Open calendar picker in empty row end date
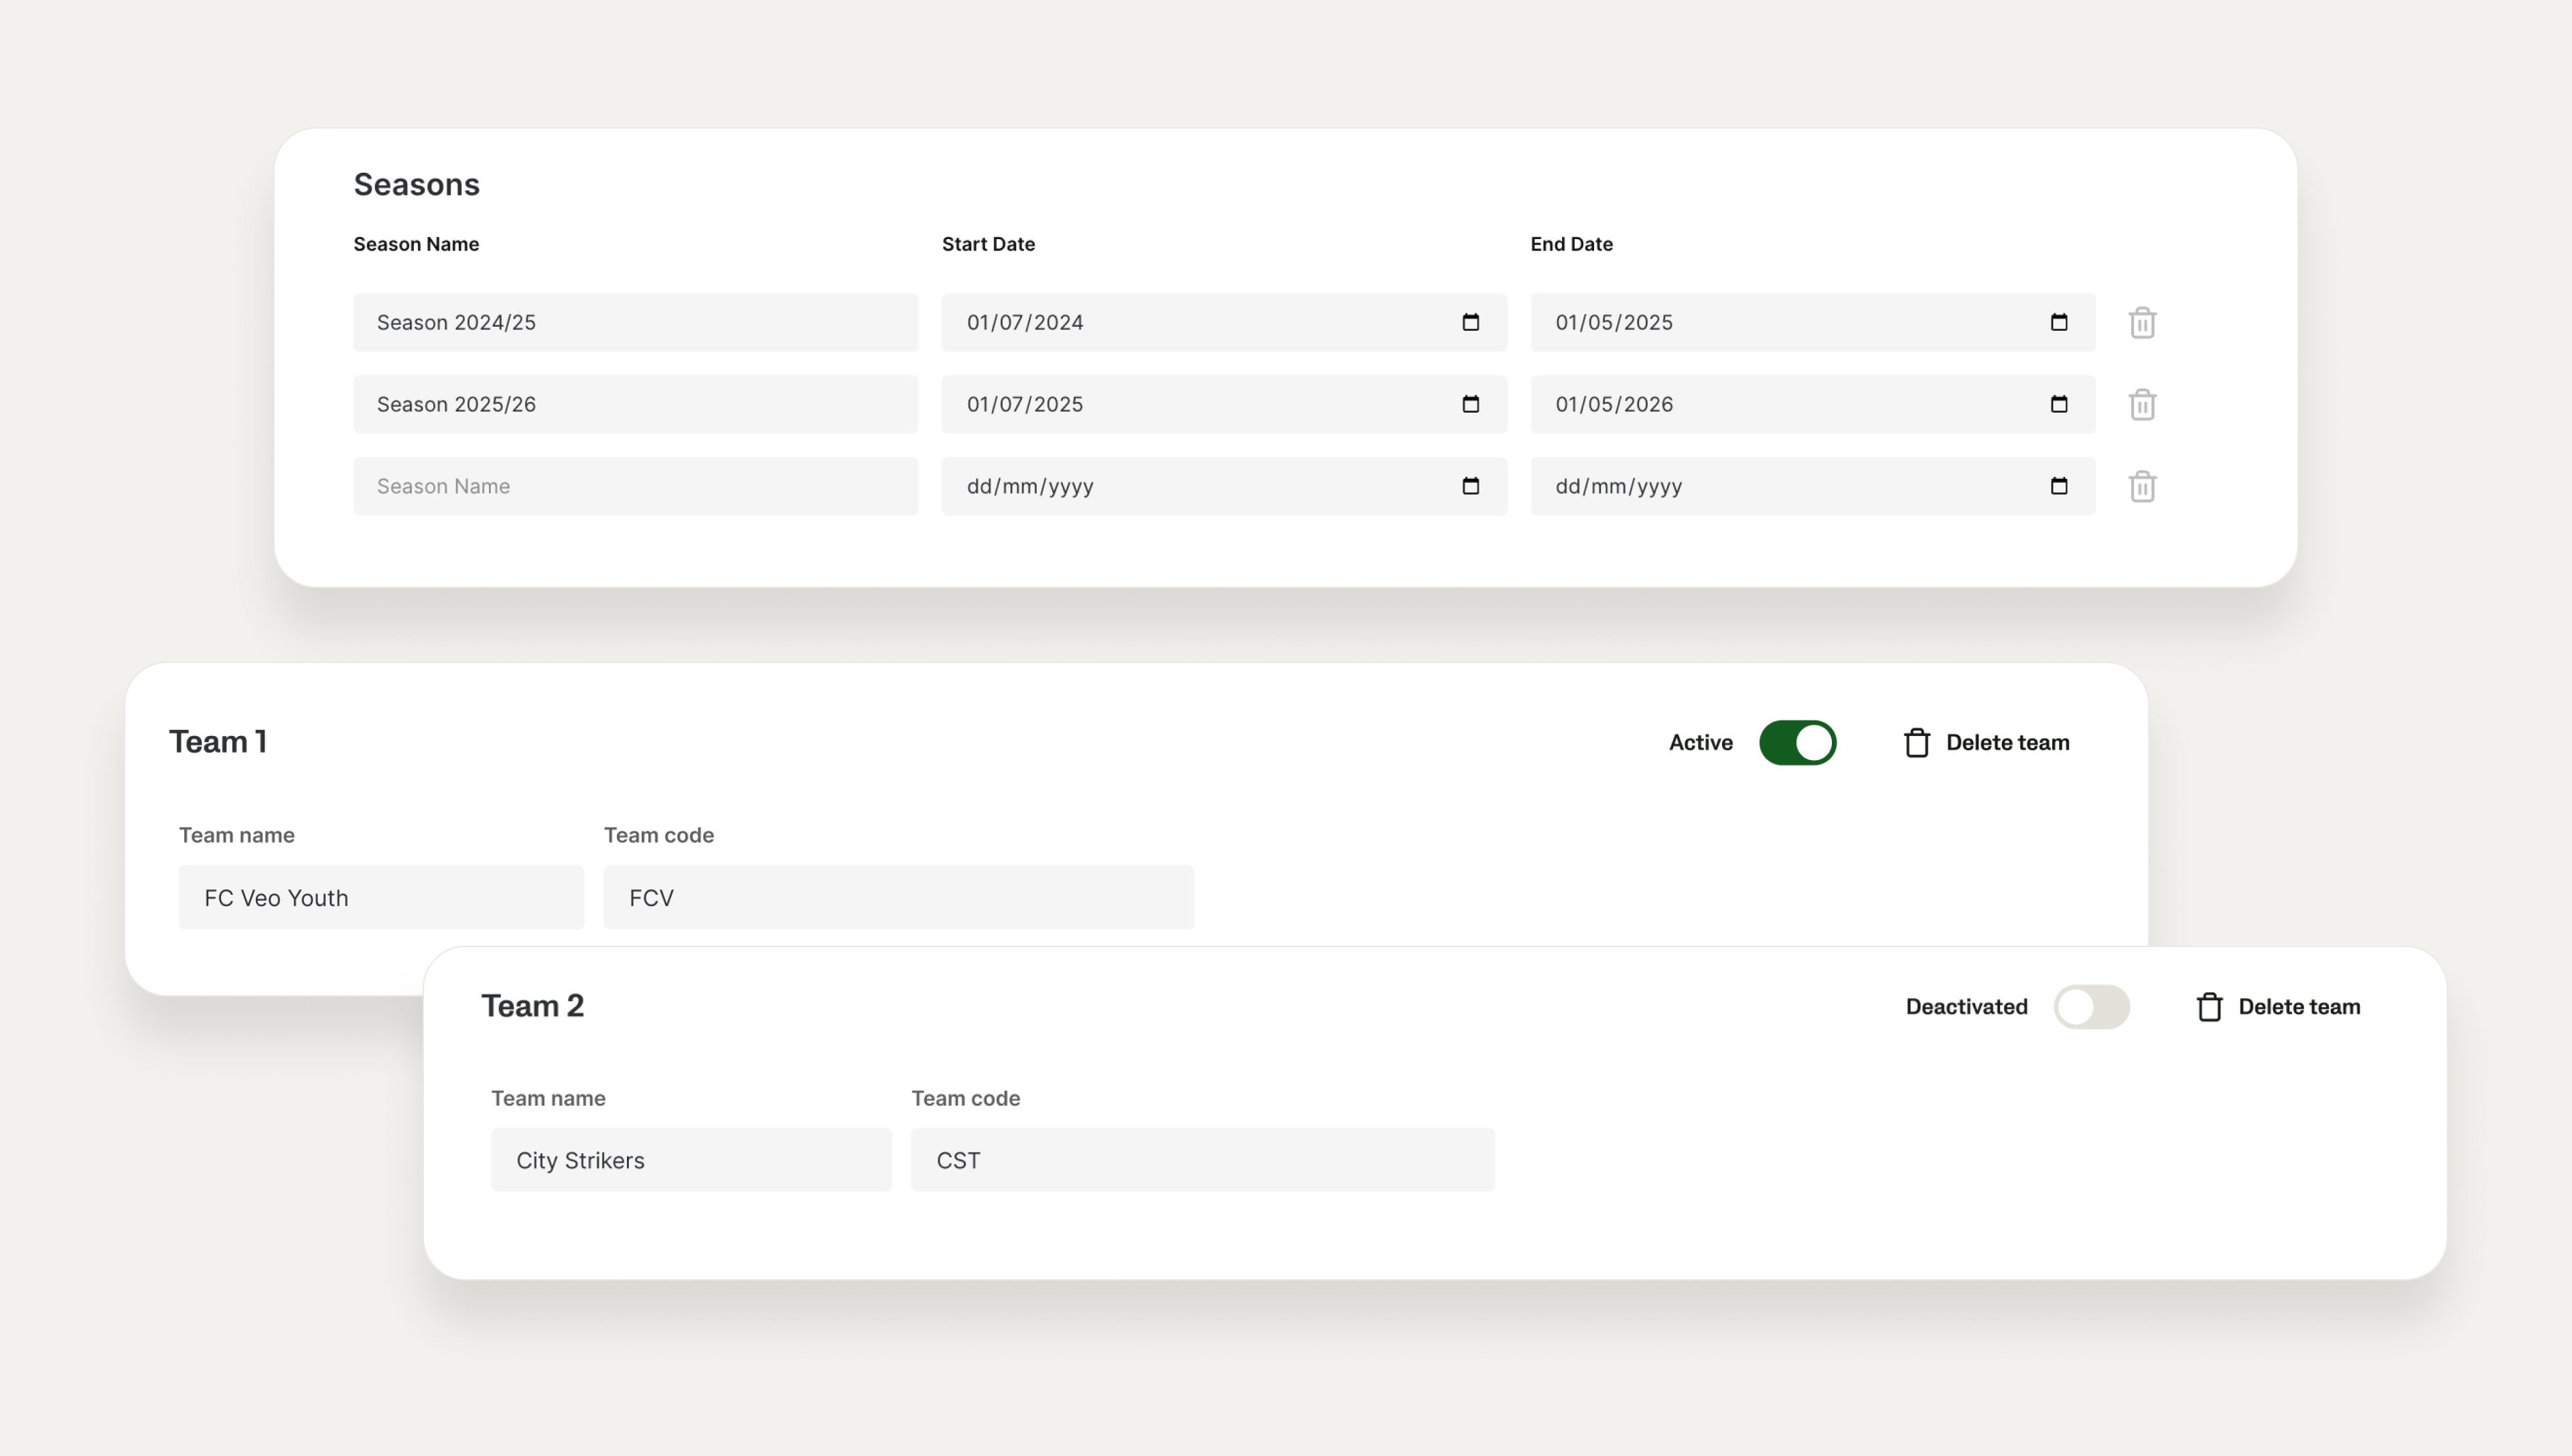Viewport: 2572px width, 1456px height. pos(2059,486)
